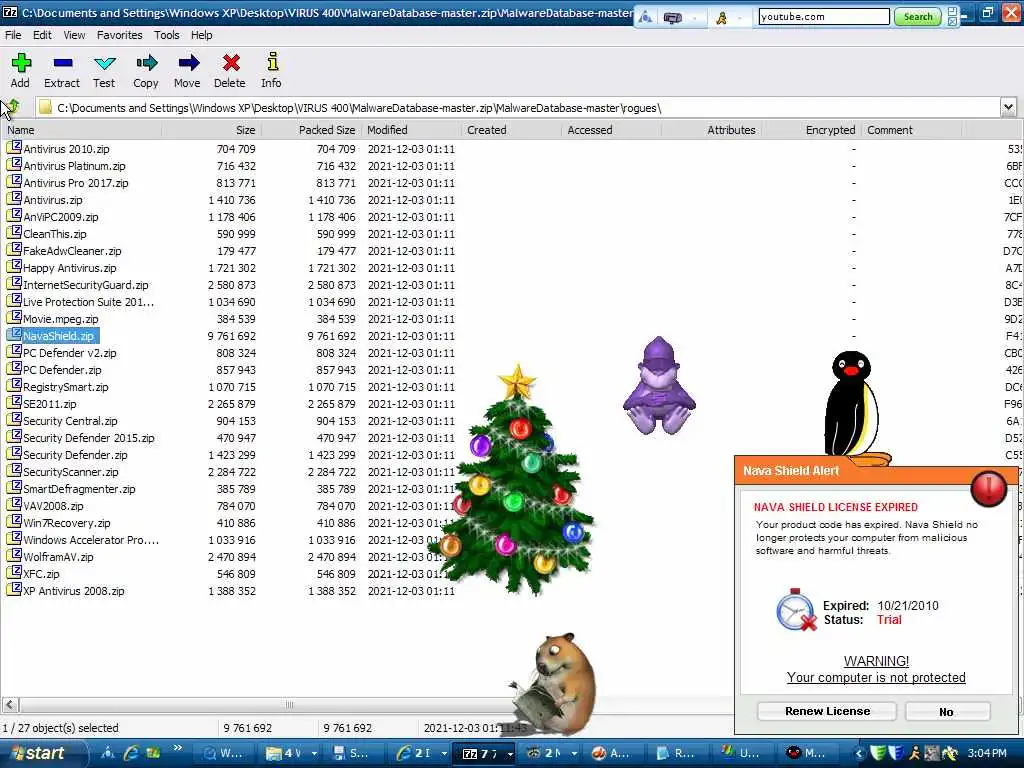The width and height of the screenshot is (1024, 768).
Task: Select Antivirus 2010.zip file
Action: click(58, 149)
